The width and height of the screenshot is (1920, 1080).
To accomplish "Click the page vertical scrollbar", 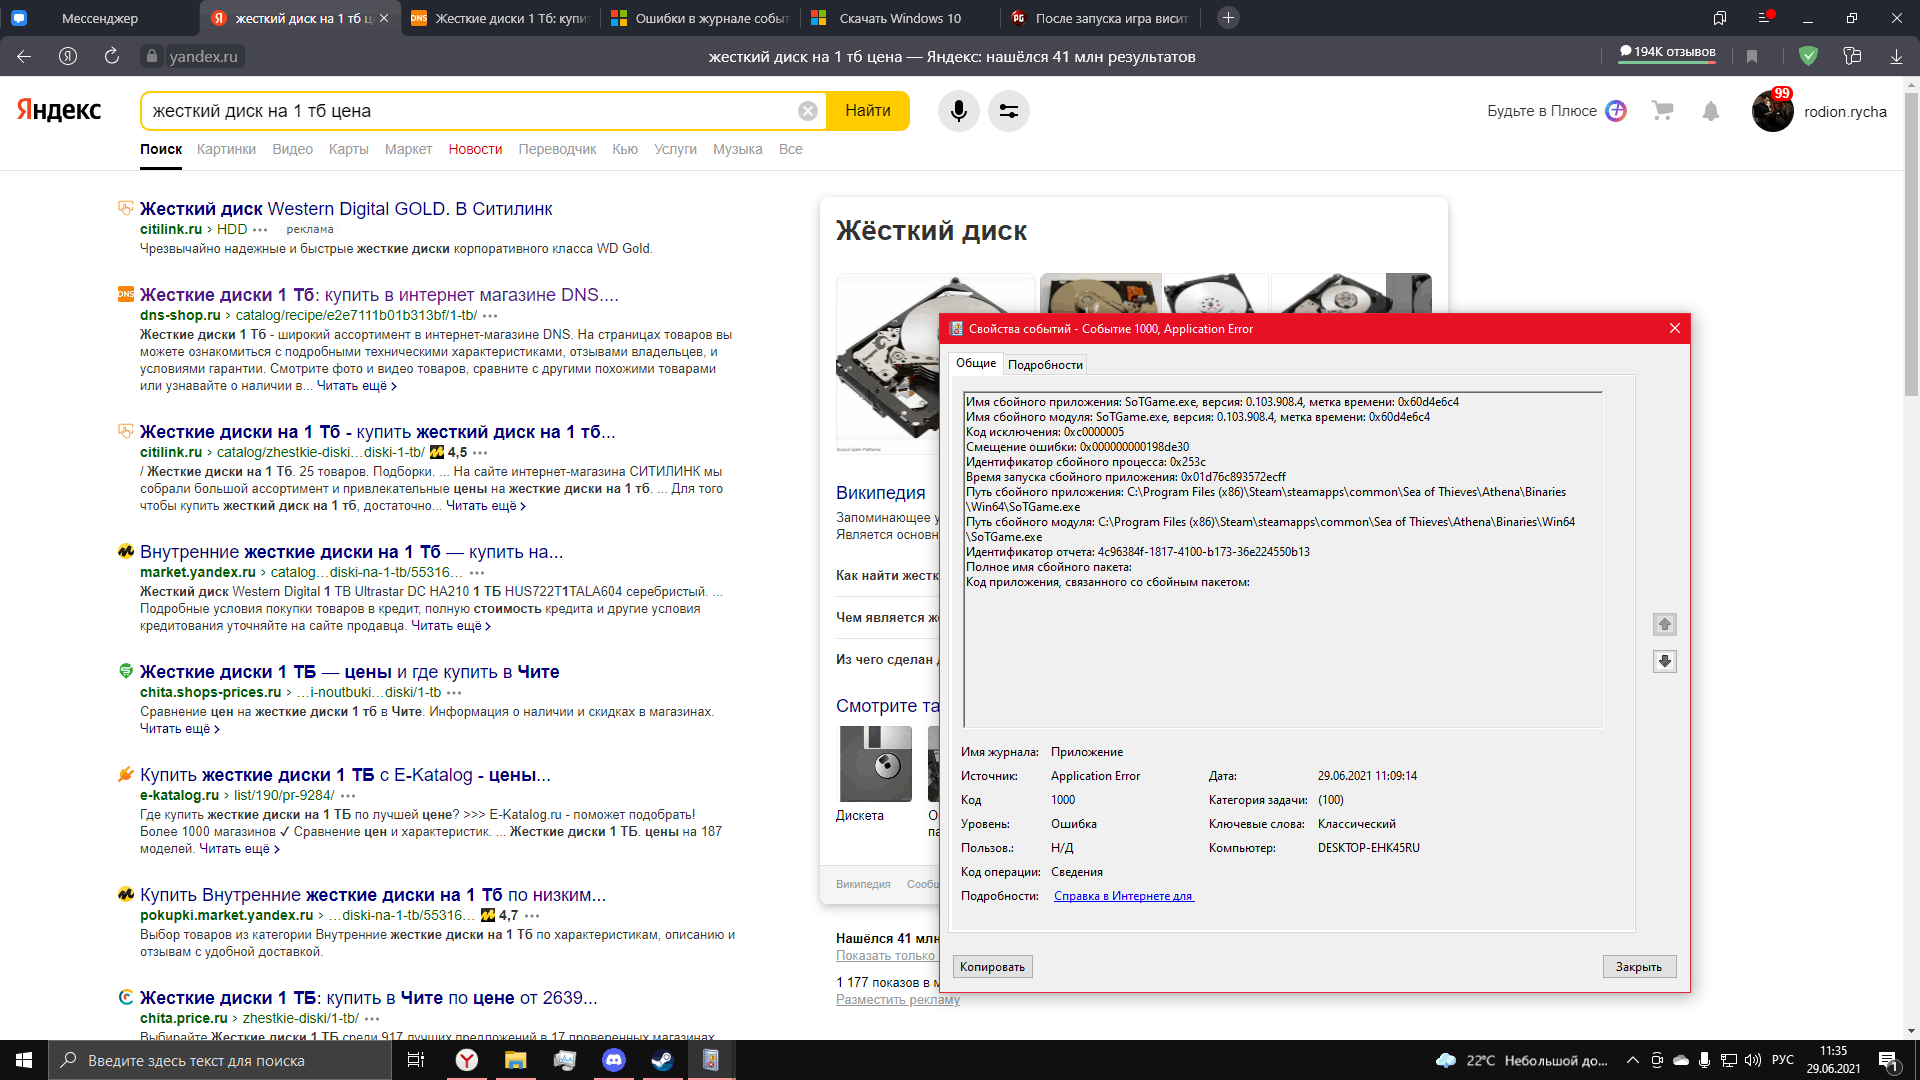I will (1911, 245).
